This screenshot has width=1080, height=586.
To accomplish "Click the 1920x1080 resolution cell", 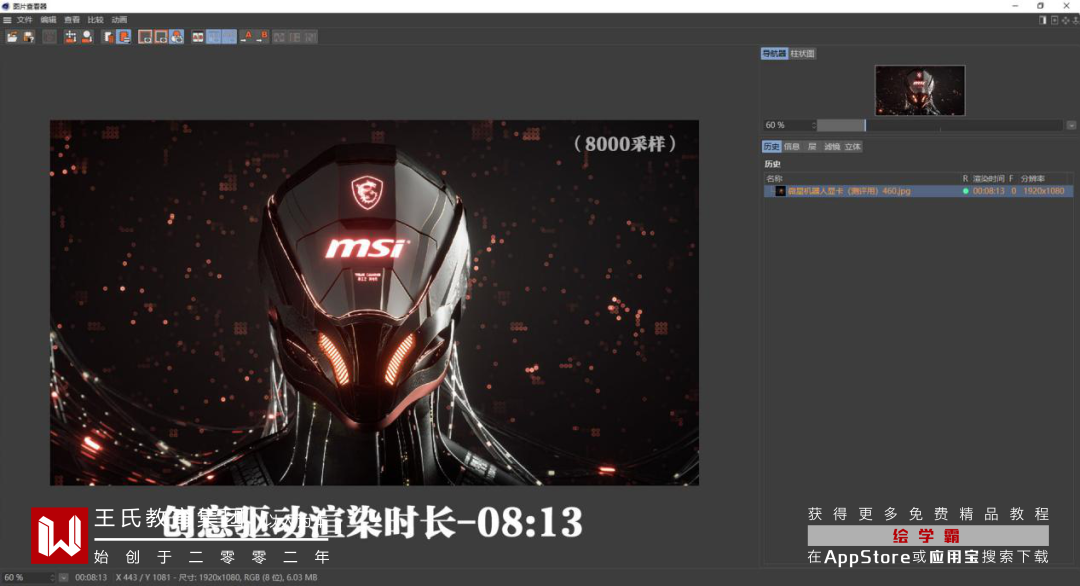I will (x=1043, y=191).
